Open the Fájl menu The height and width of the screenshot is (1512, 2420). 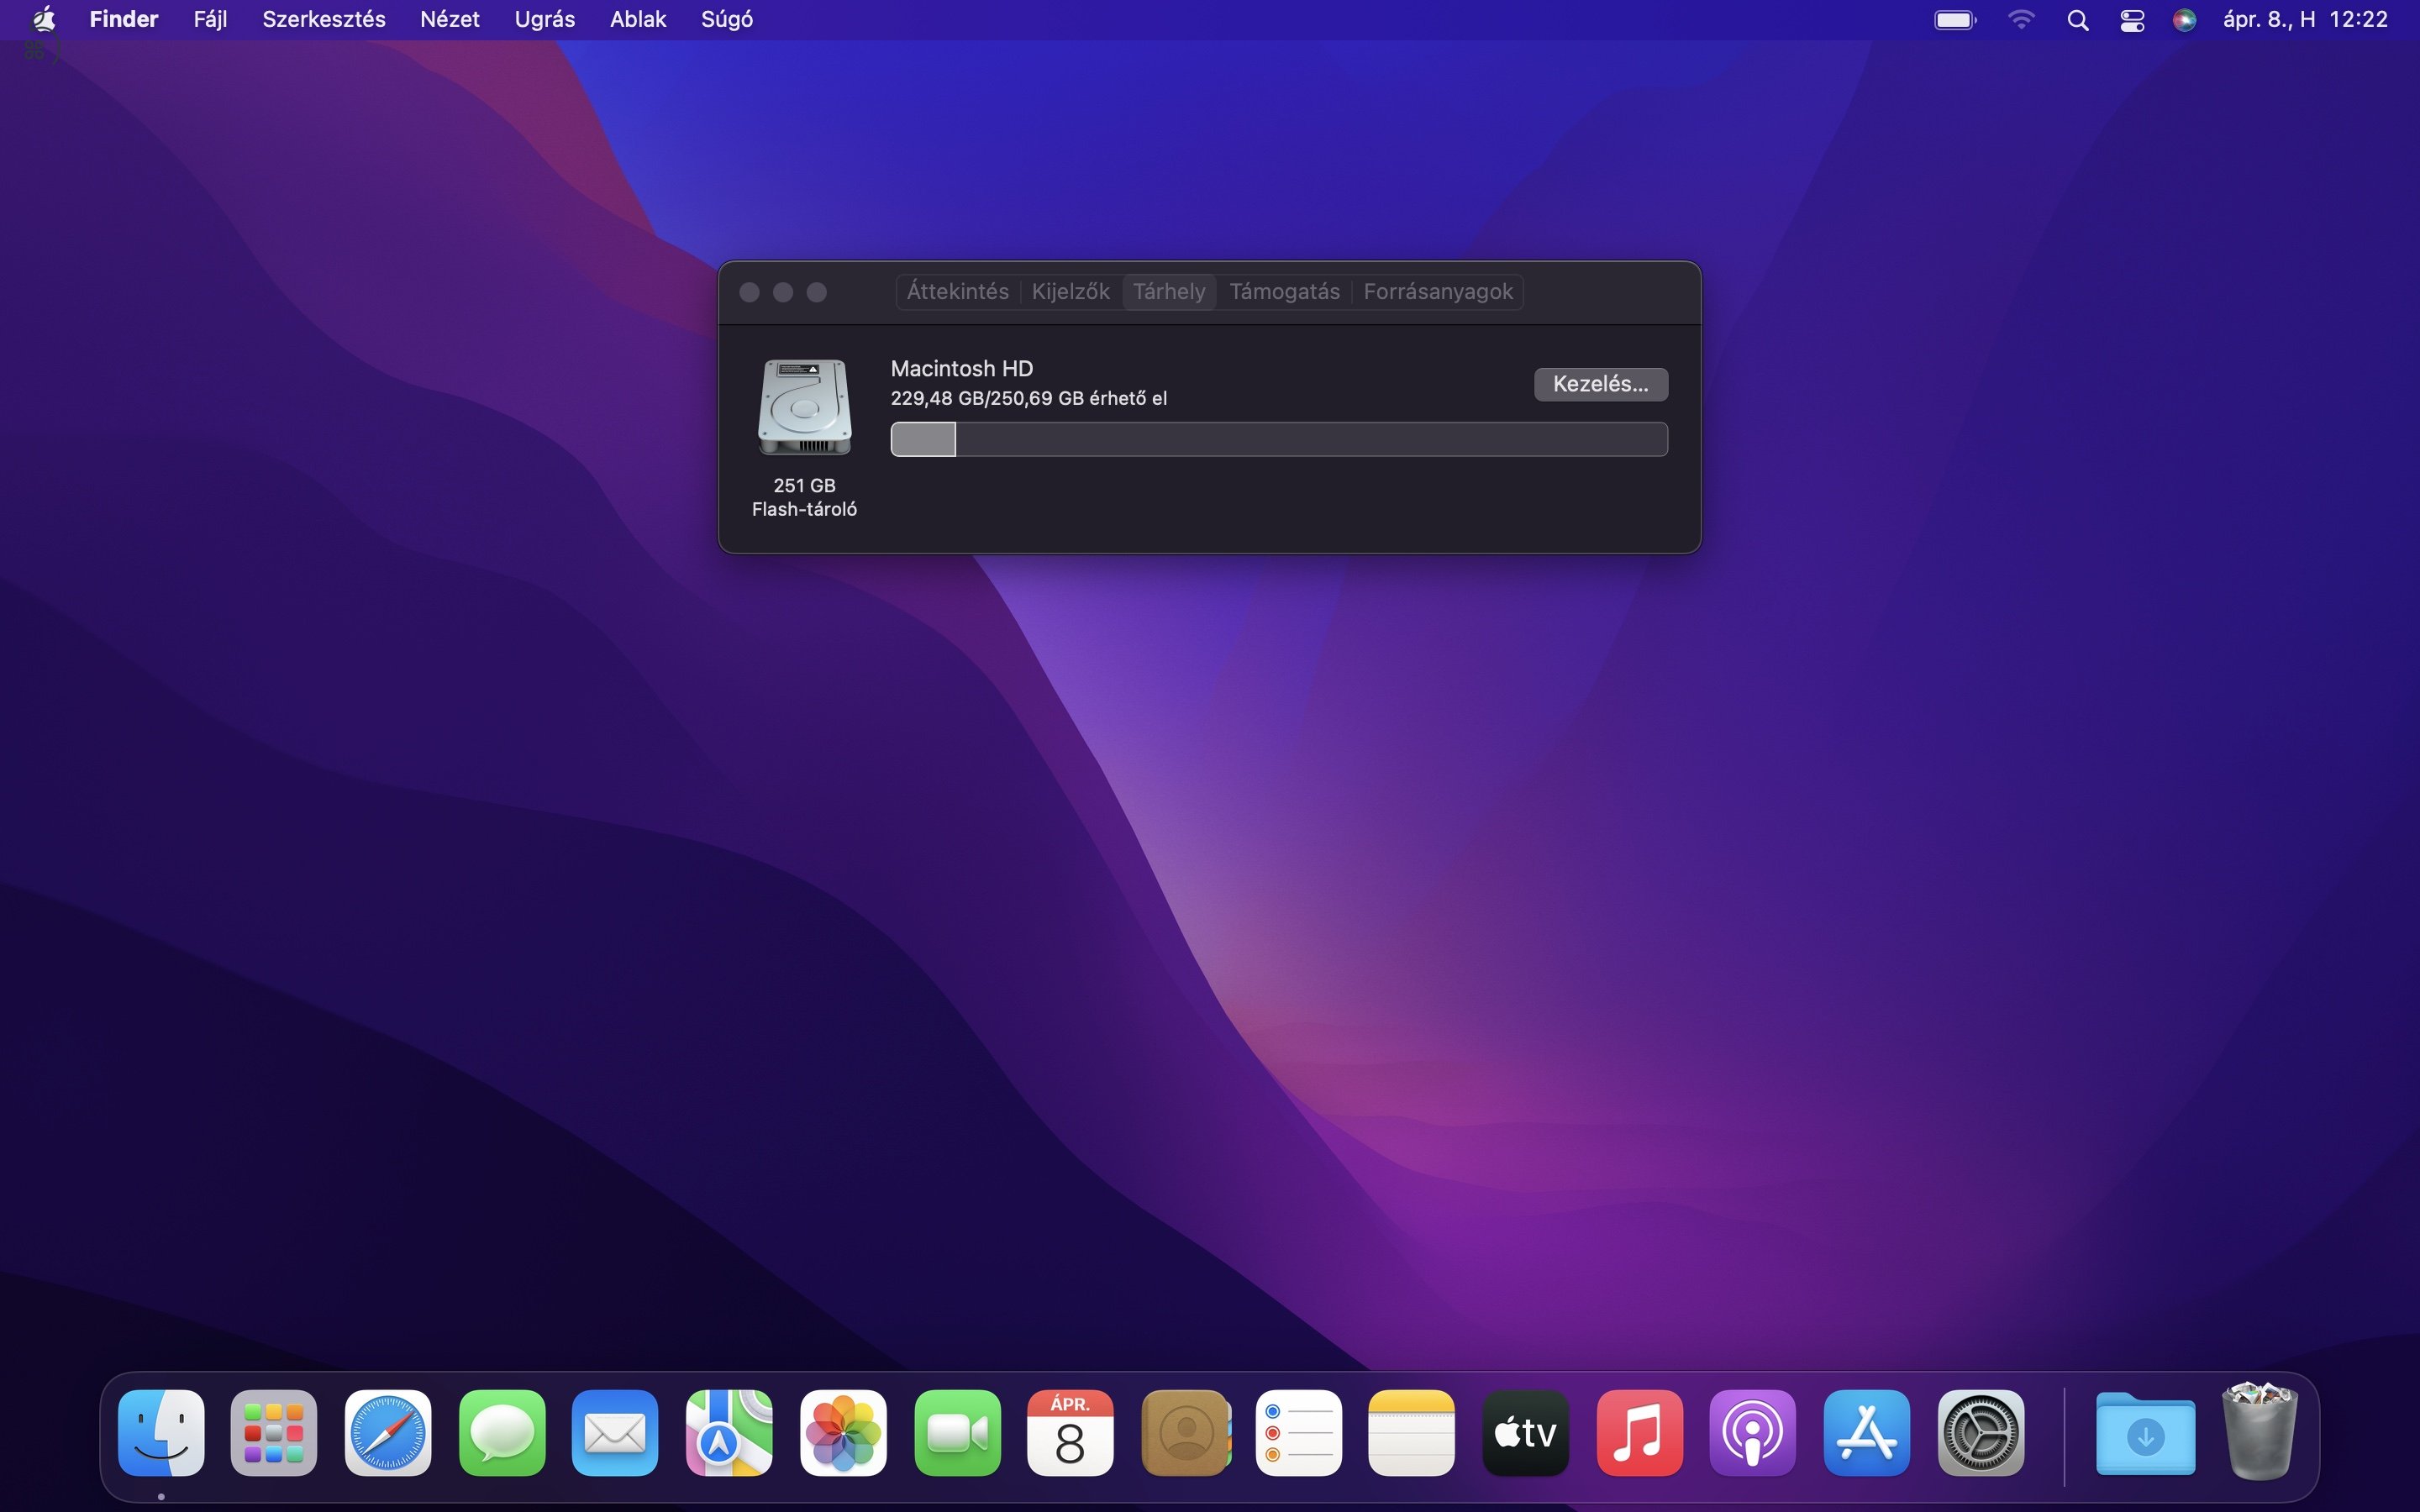[210, 19]
